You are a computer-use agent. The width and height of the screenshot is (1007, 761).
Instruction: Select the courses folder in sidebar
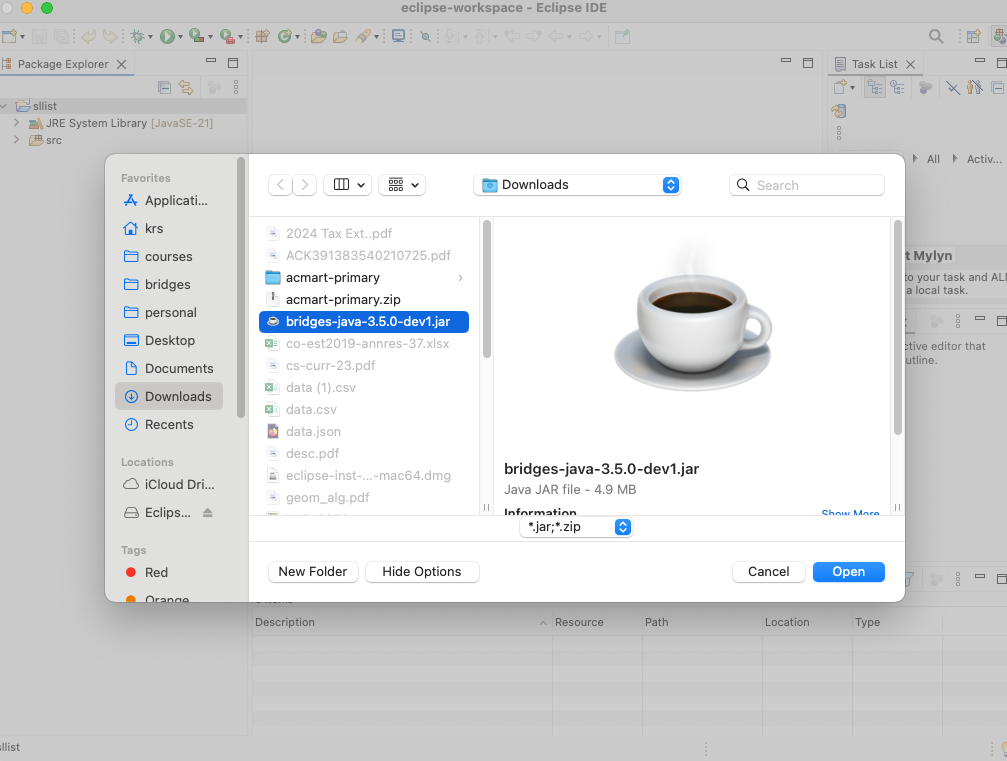pyautogui.click(x=170, y=256)
